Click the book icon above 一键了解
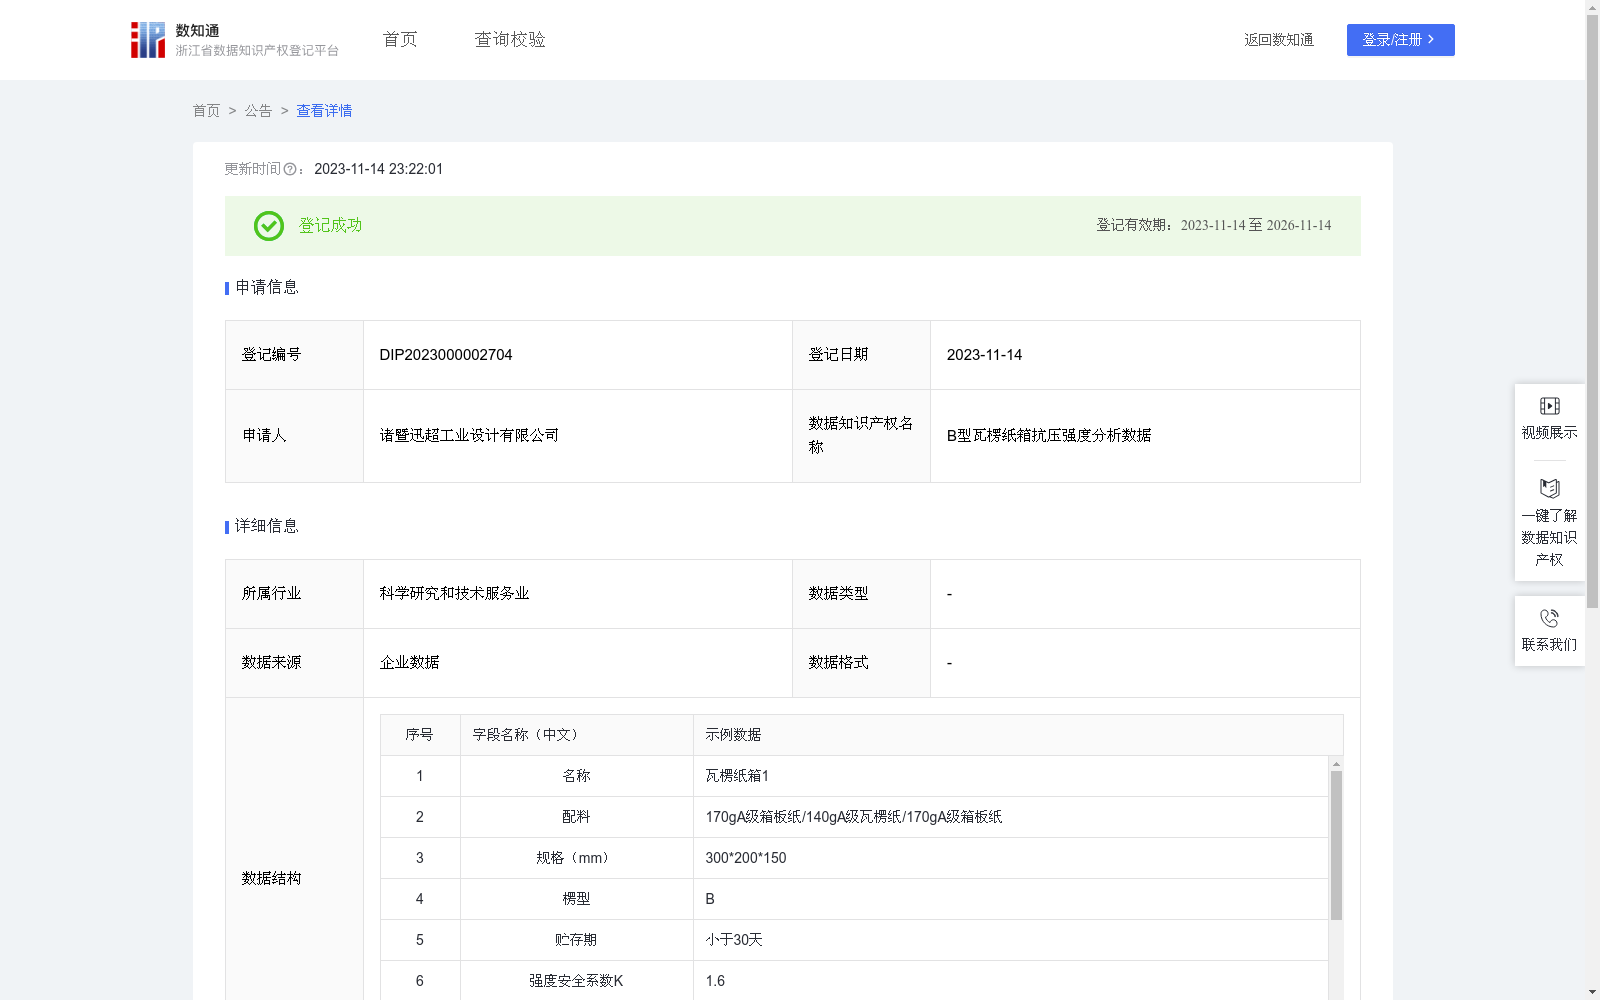 point(1549,489)
